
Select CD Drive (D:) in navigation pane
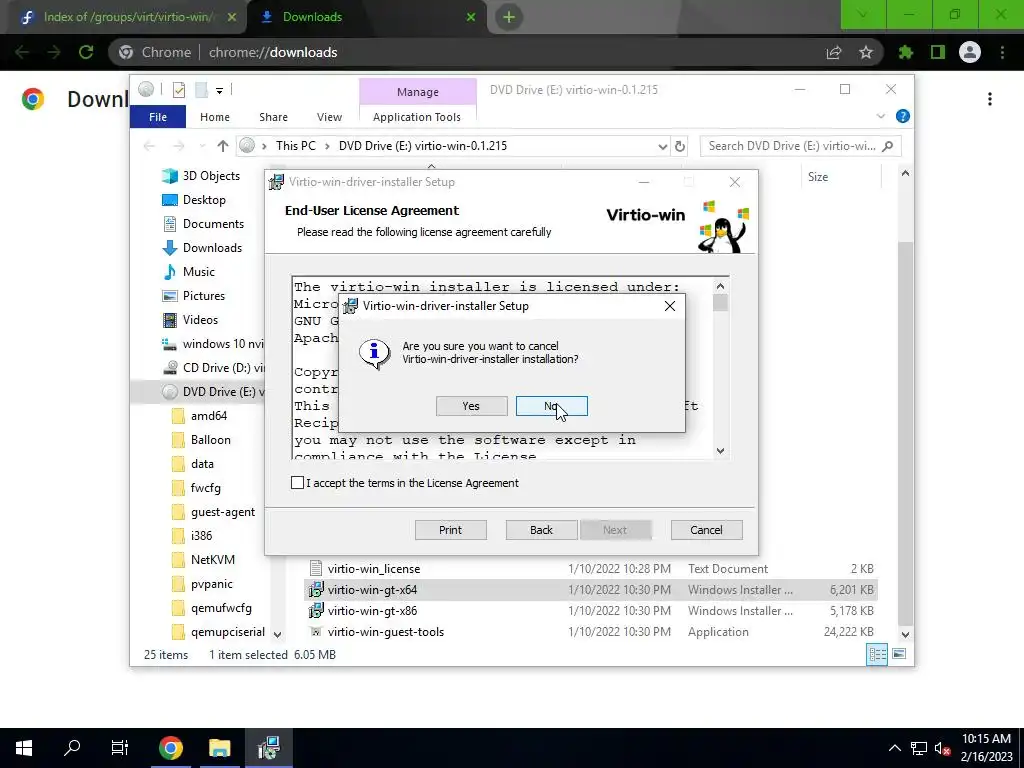(213, 368)
